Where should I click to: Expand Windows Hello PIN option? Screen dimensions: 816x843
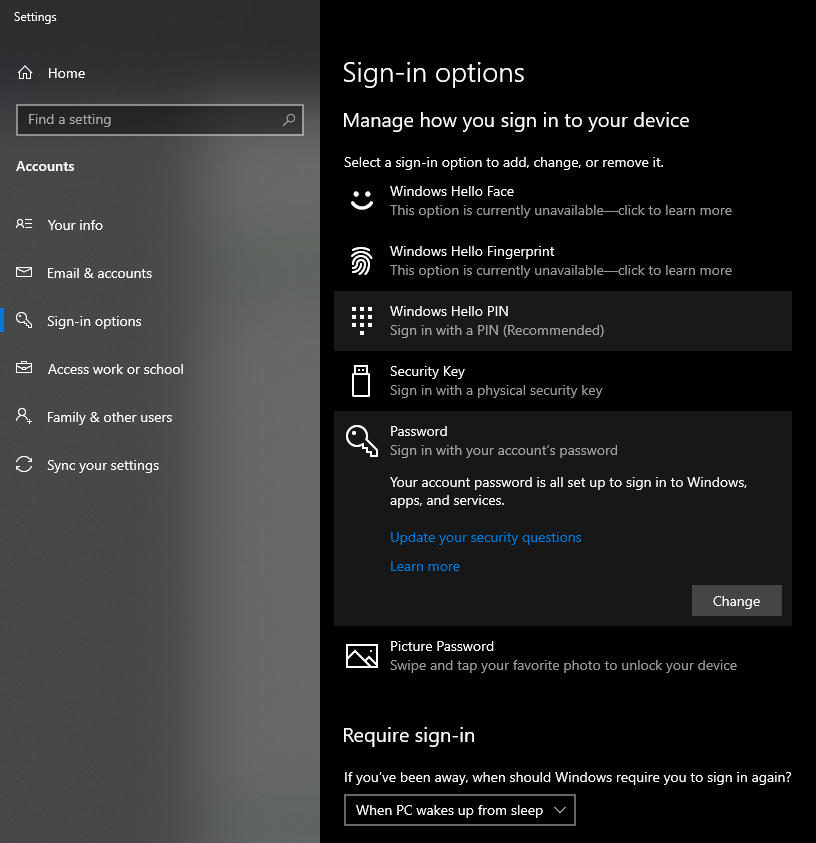point(563,321)
